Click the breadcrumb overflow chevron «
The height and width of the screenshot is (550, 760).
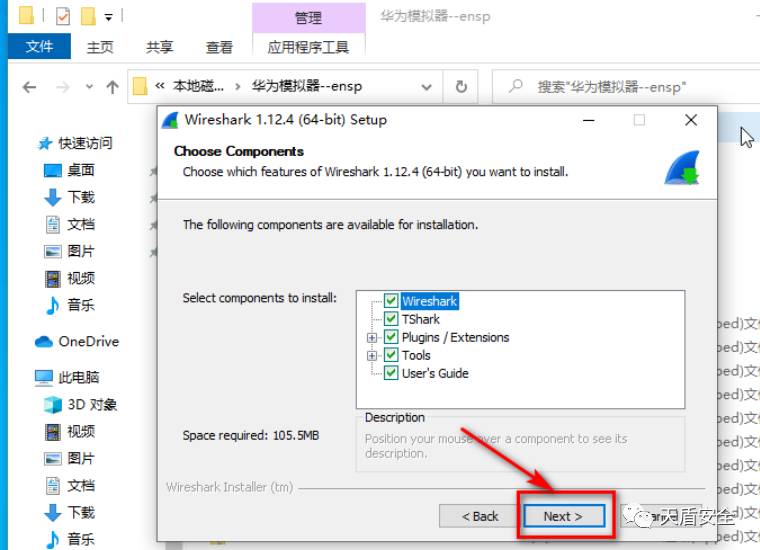pyautogui.click(x=160, y=86)
